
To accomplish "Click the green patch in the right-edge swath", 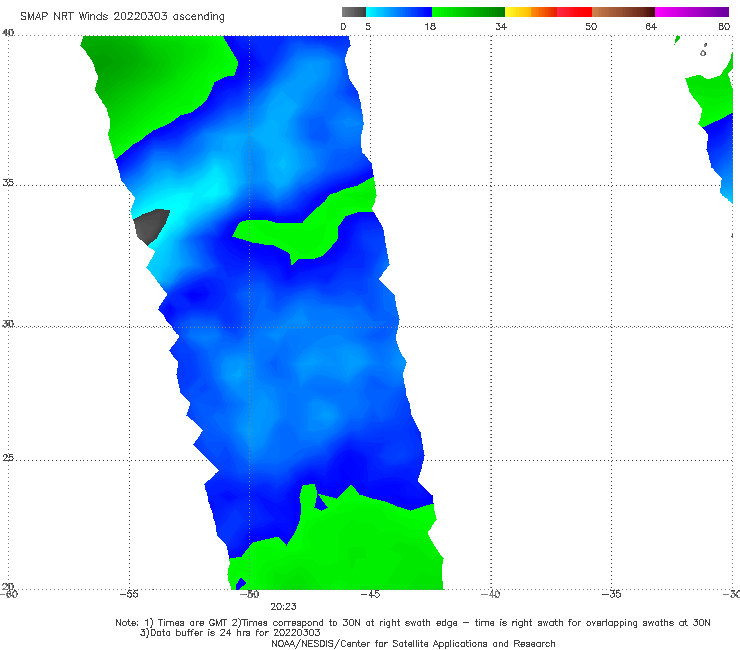I will coord(715,97).
